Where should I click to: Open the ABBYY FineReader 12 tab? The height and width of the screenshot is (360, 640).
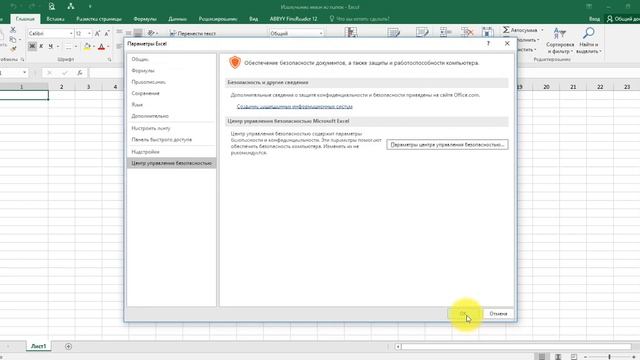point(293,19)
